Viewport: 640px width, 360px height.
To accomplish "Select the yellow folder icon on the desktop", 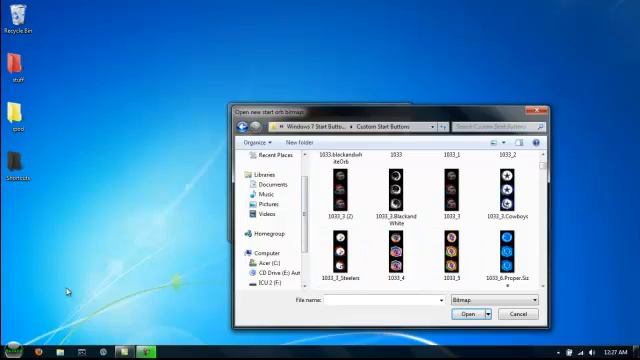I will pos(15,113).
